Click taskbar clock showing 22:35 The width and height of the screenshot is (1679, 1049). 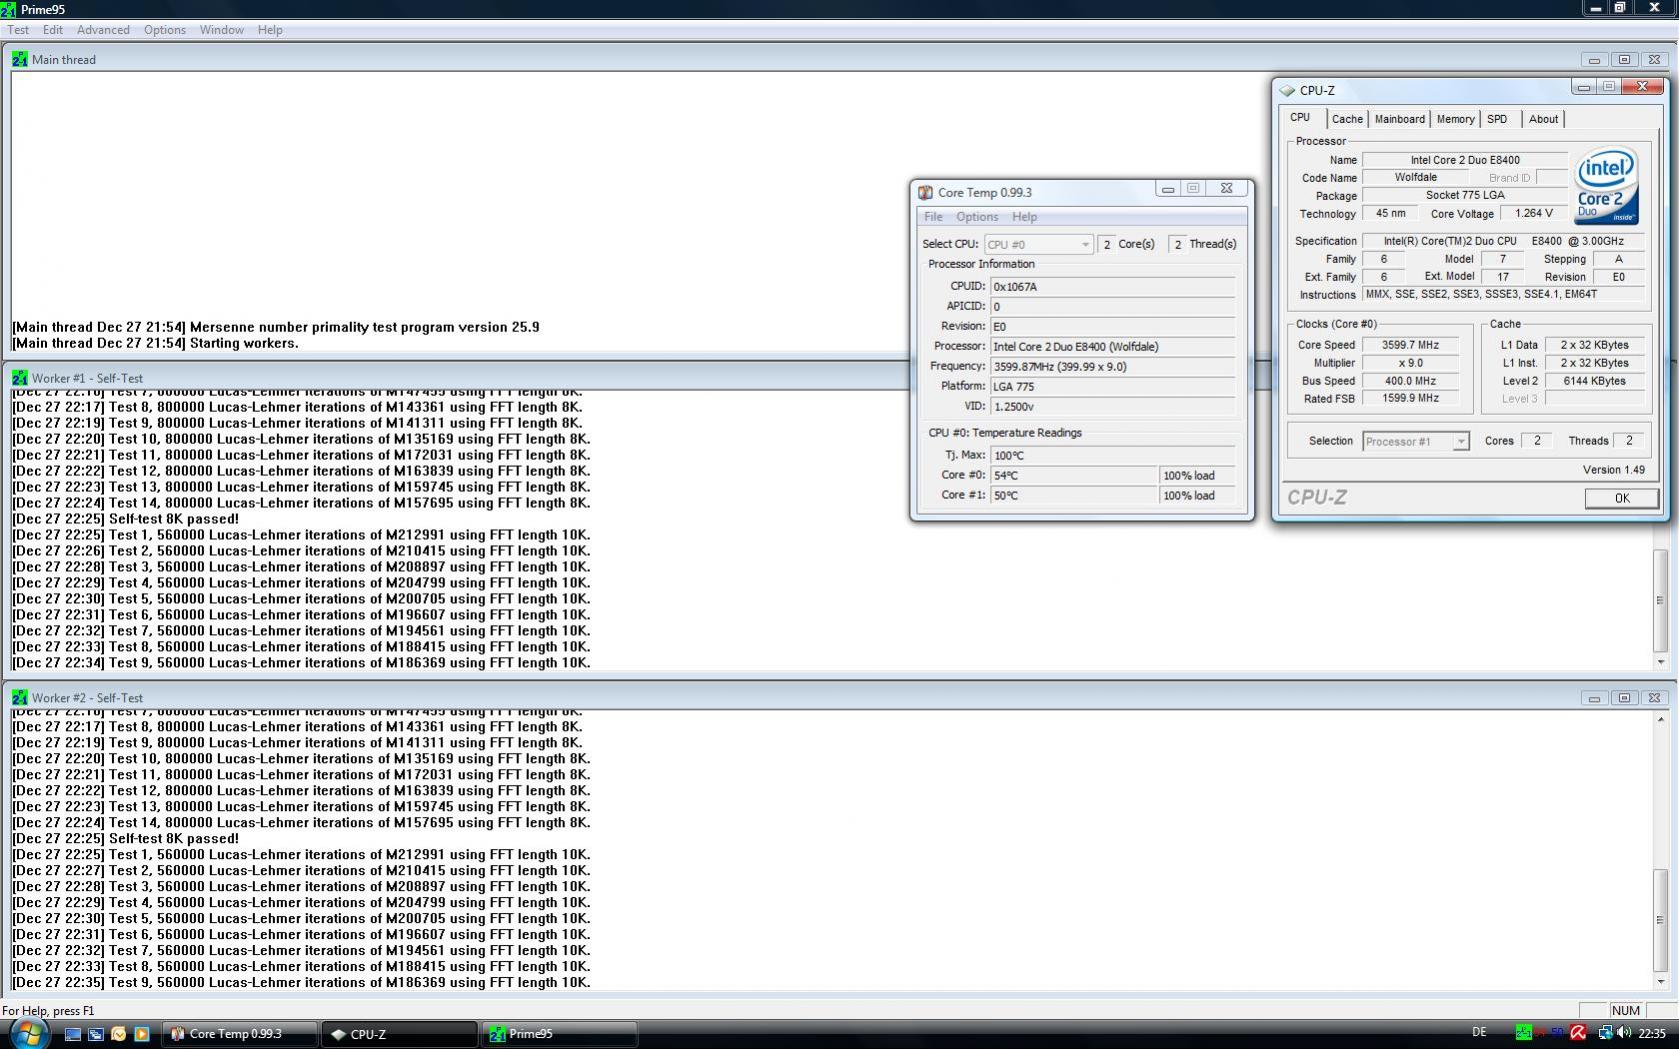tap(1652, 1033)
